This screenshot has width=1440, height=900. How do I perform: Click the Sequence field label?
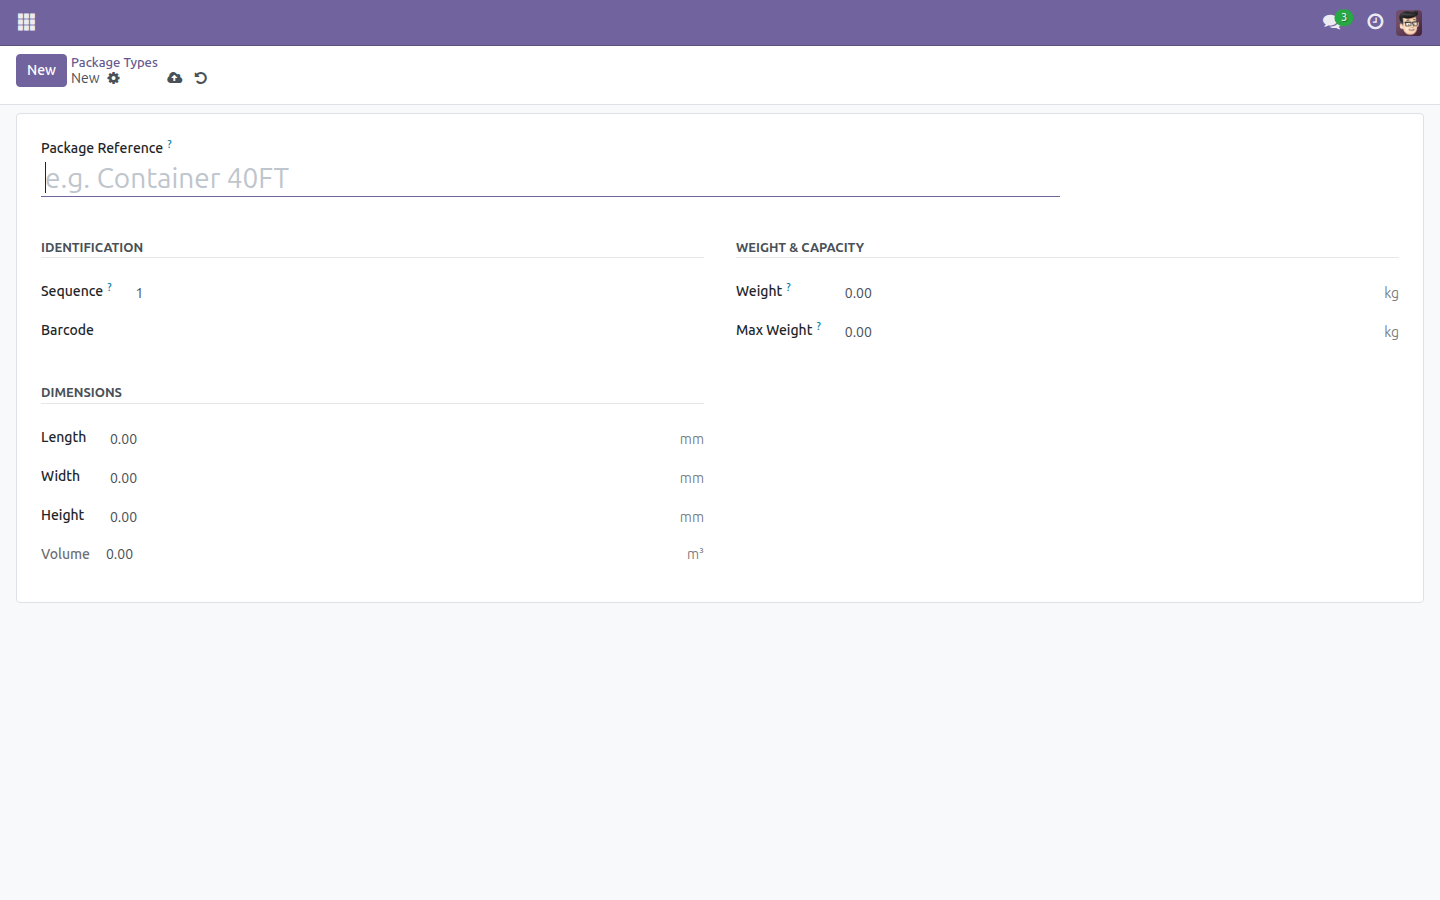[72, 291]
